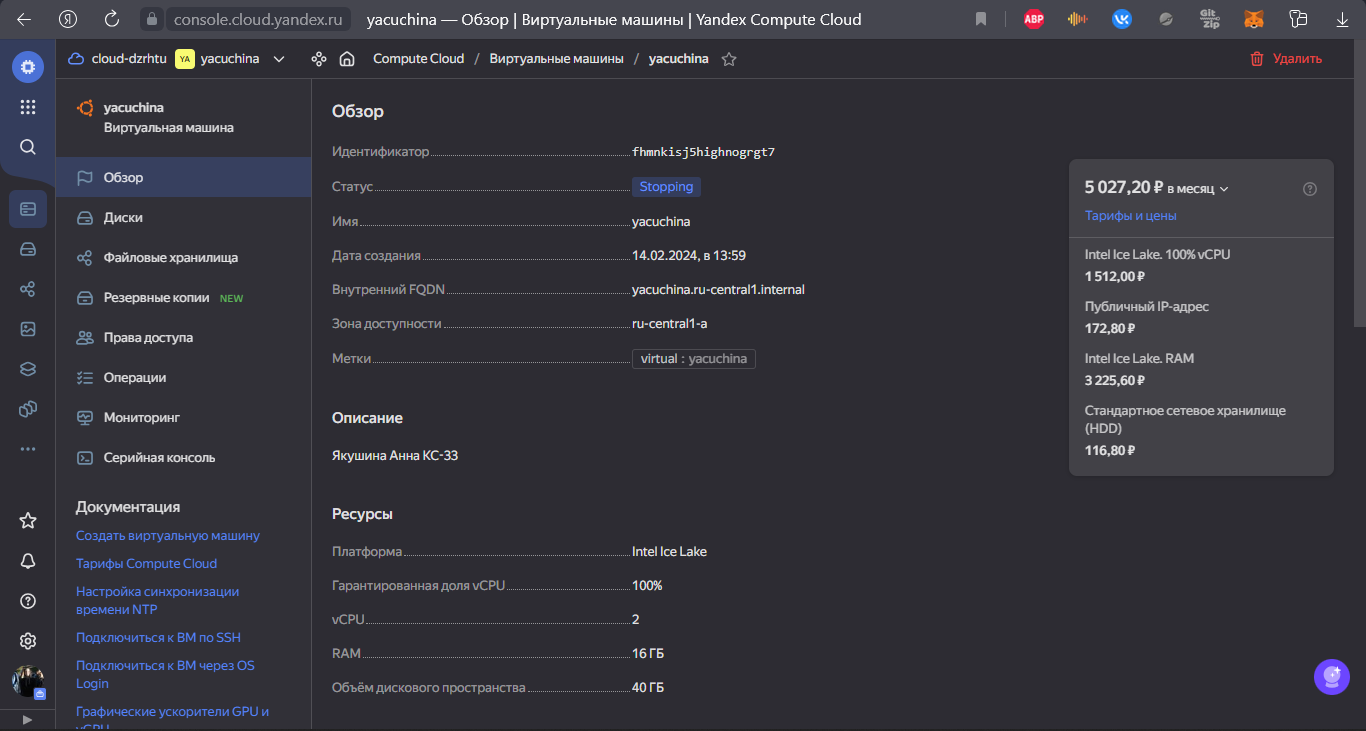Click the virtual : yacuchina label tag
1366x731 pixels.
693,358
